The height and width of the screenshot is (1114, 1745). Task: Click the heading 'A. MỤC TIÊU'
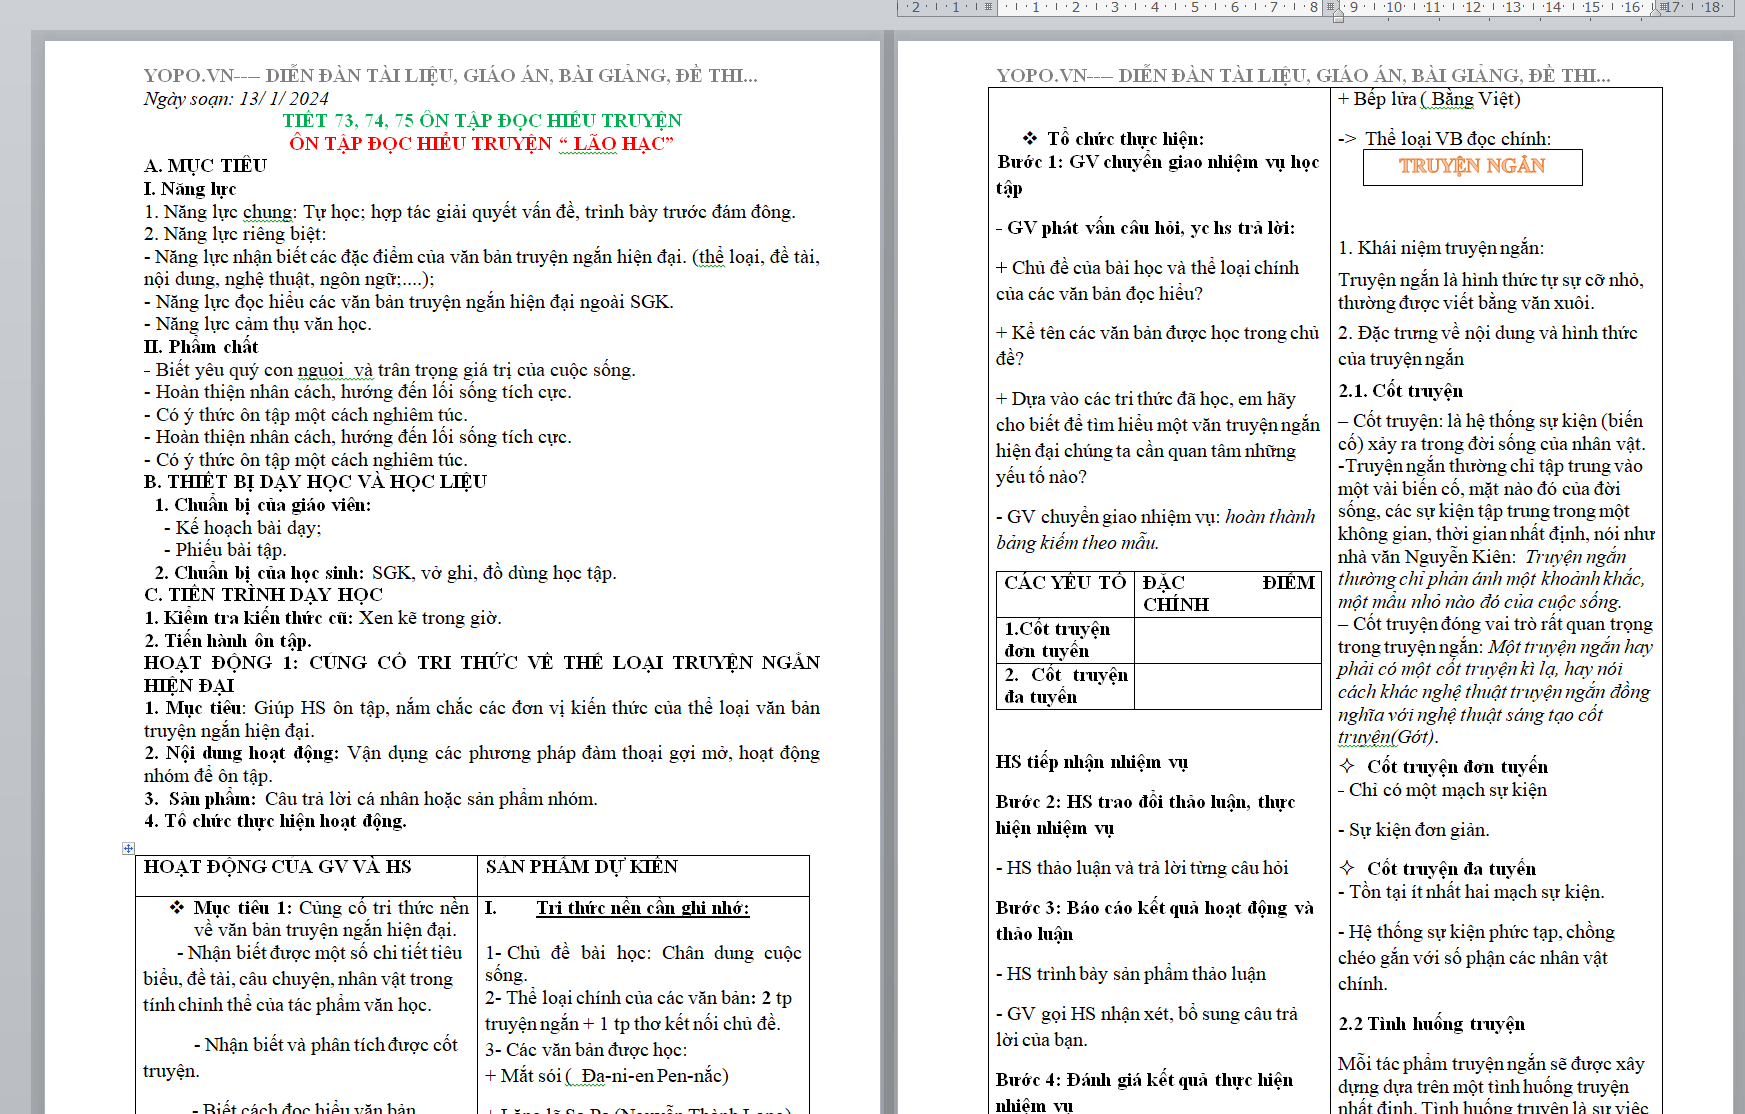(205, 166)
